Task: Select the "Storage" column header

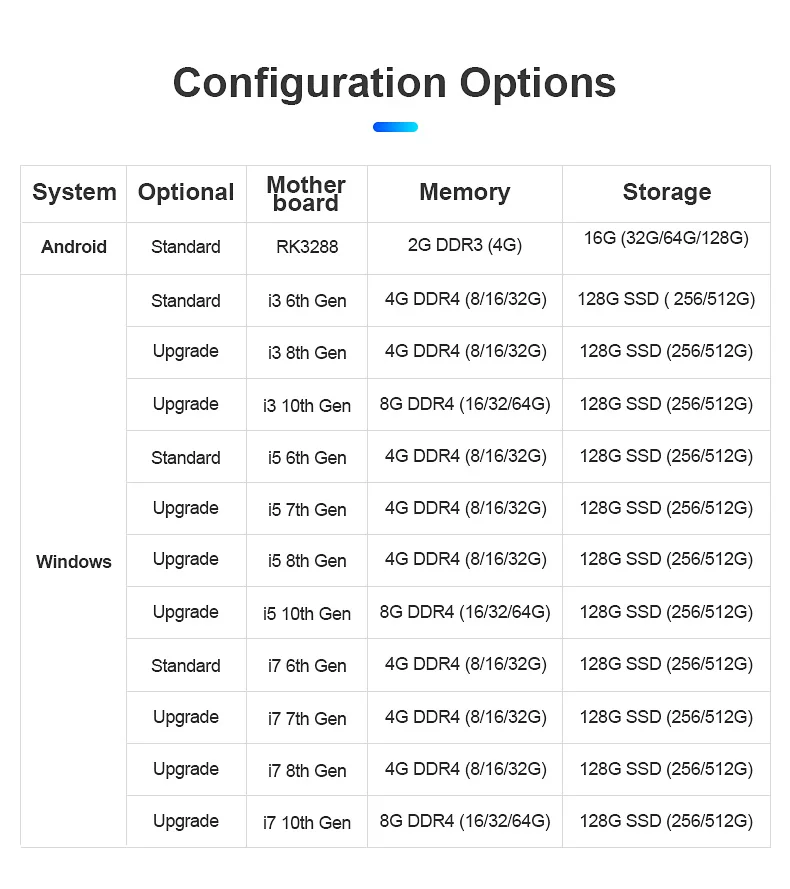Action: pos(666,192)
